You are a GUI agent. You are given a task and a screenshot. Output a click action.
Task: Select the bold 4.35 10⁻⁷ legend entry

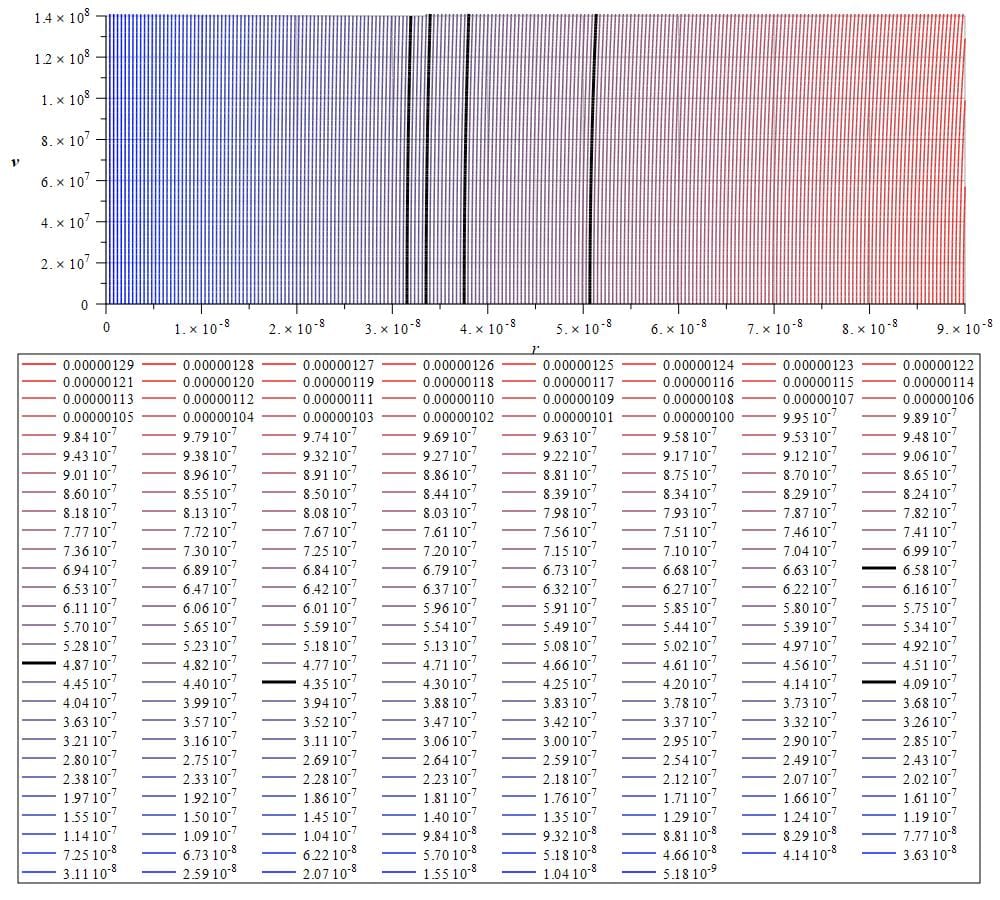280,681
